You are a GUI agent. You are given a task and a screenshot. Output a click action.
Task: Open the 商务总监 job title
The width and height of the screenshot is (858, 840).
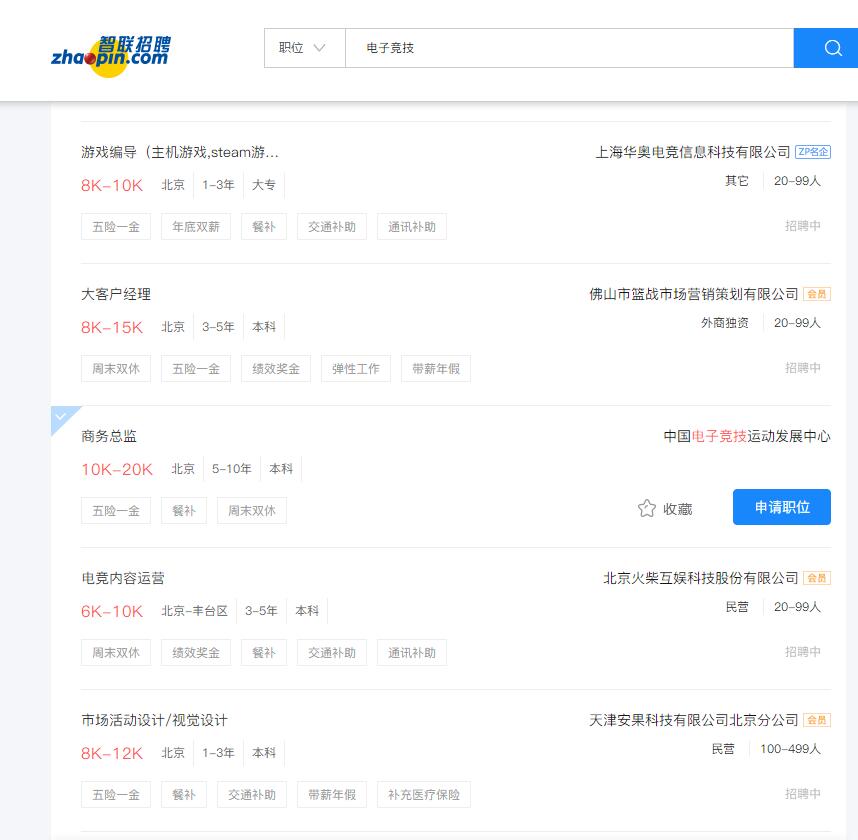(x=109, y=436)
